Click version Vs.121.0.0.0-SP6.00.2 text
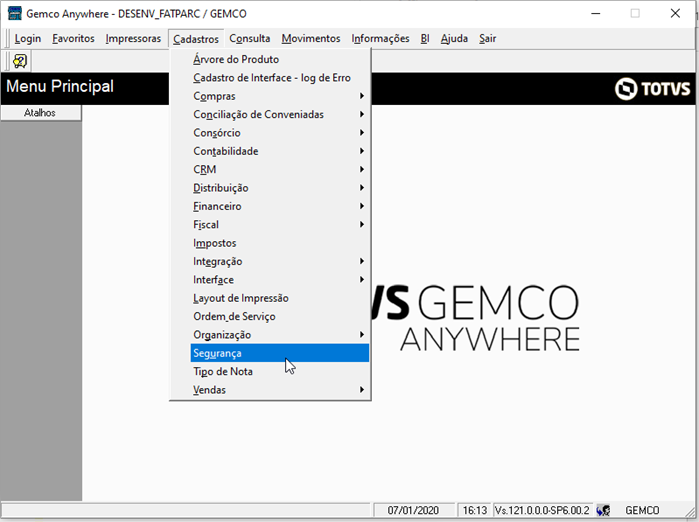Viewport: 699px width, 522px height. click(x=542, y=510)
